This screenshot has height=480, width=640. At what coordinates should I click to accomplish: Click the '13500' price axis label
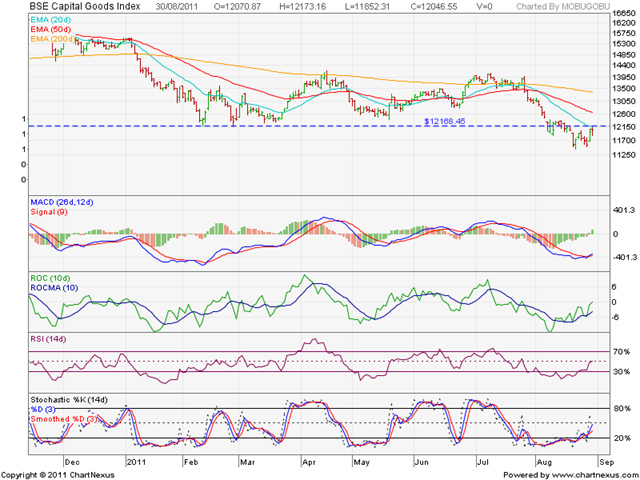point(624,89)
